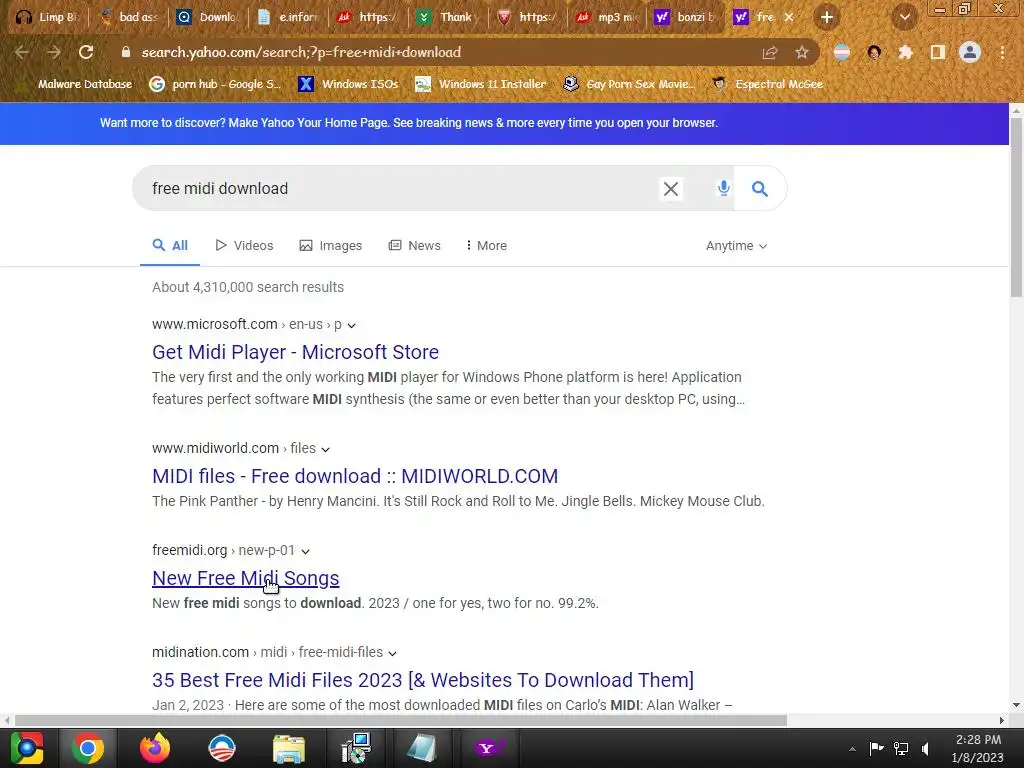
Task: Launch Firefox from the taskbar
Action: pyautogui.click(x=155, y=748)
